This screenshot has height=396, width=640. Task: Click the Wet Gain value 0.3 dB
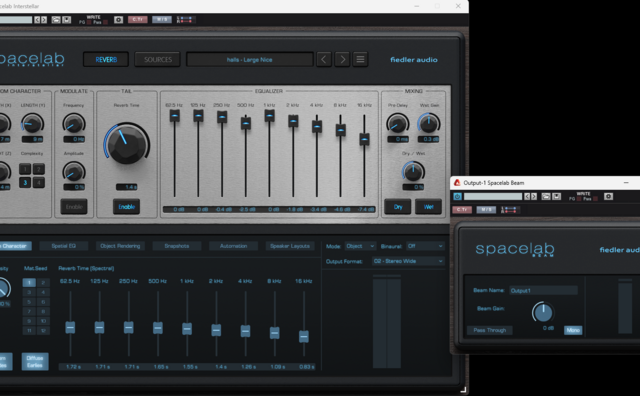pos(429,140)
